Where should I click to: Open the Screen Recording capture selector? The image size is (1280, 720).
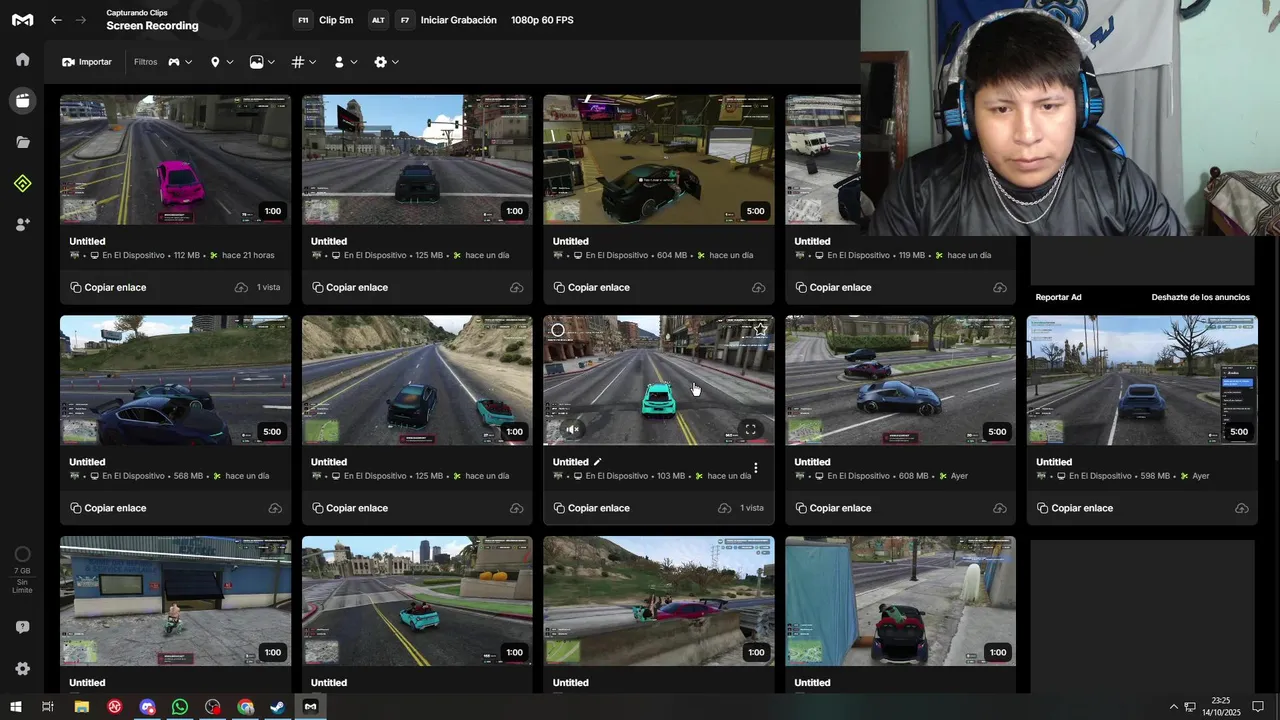point(152,20)
